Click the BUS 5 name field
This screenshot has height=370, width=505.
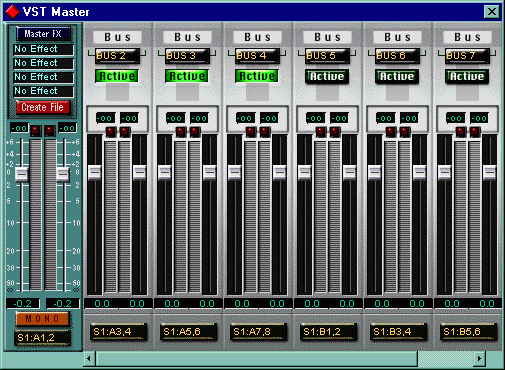(327, 56)
